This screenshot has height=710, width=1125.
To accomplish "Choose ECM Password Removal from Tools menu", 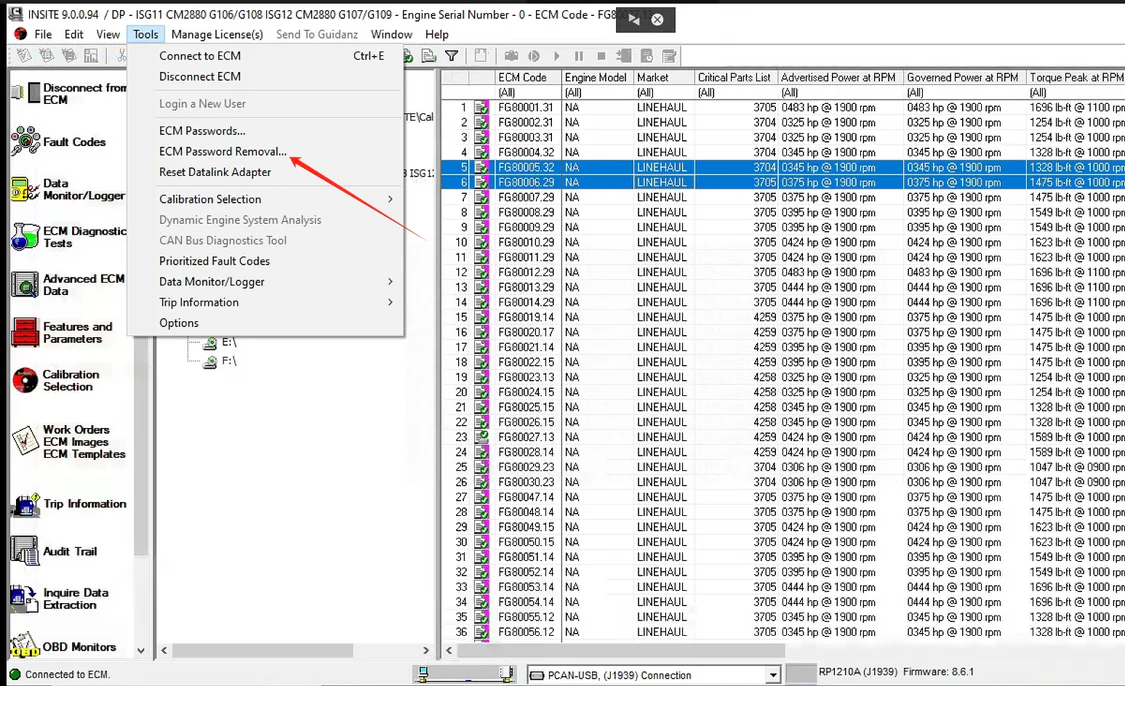I will pyautogui.click(x=222, y=152).
